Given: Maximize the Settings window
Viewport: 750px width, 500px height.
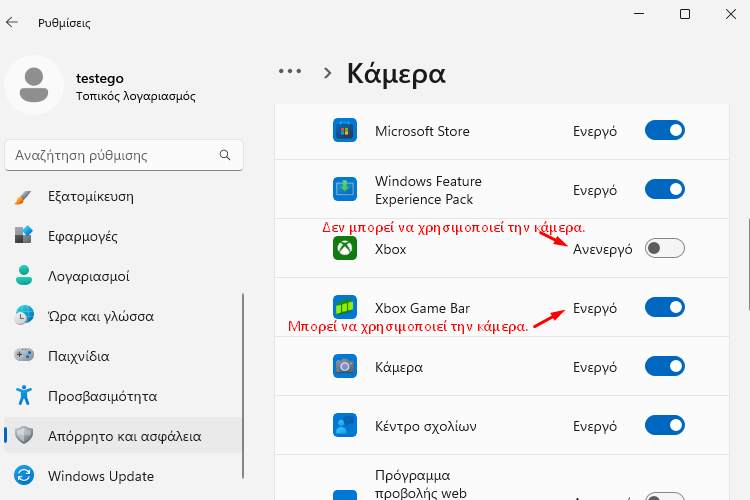Looking at the screenshot, I should tap(685, 14).
